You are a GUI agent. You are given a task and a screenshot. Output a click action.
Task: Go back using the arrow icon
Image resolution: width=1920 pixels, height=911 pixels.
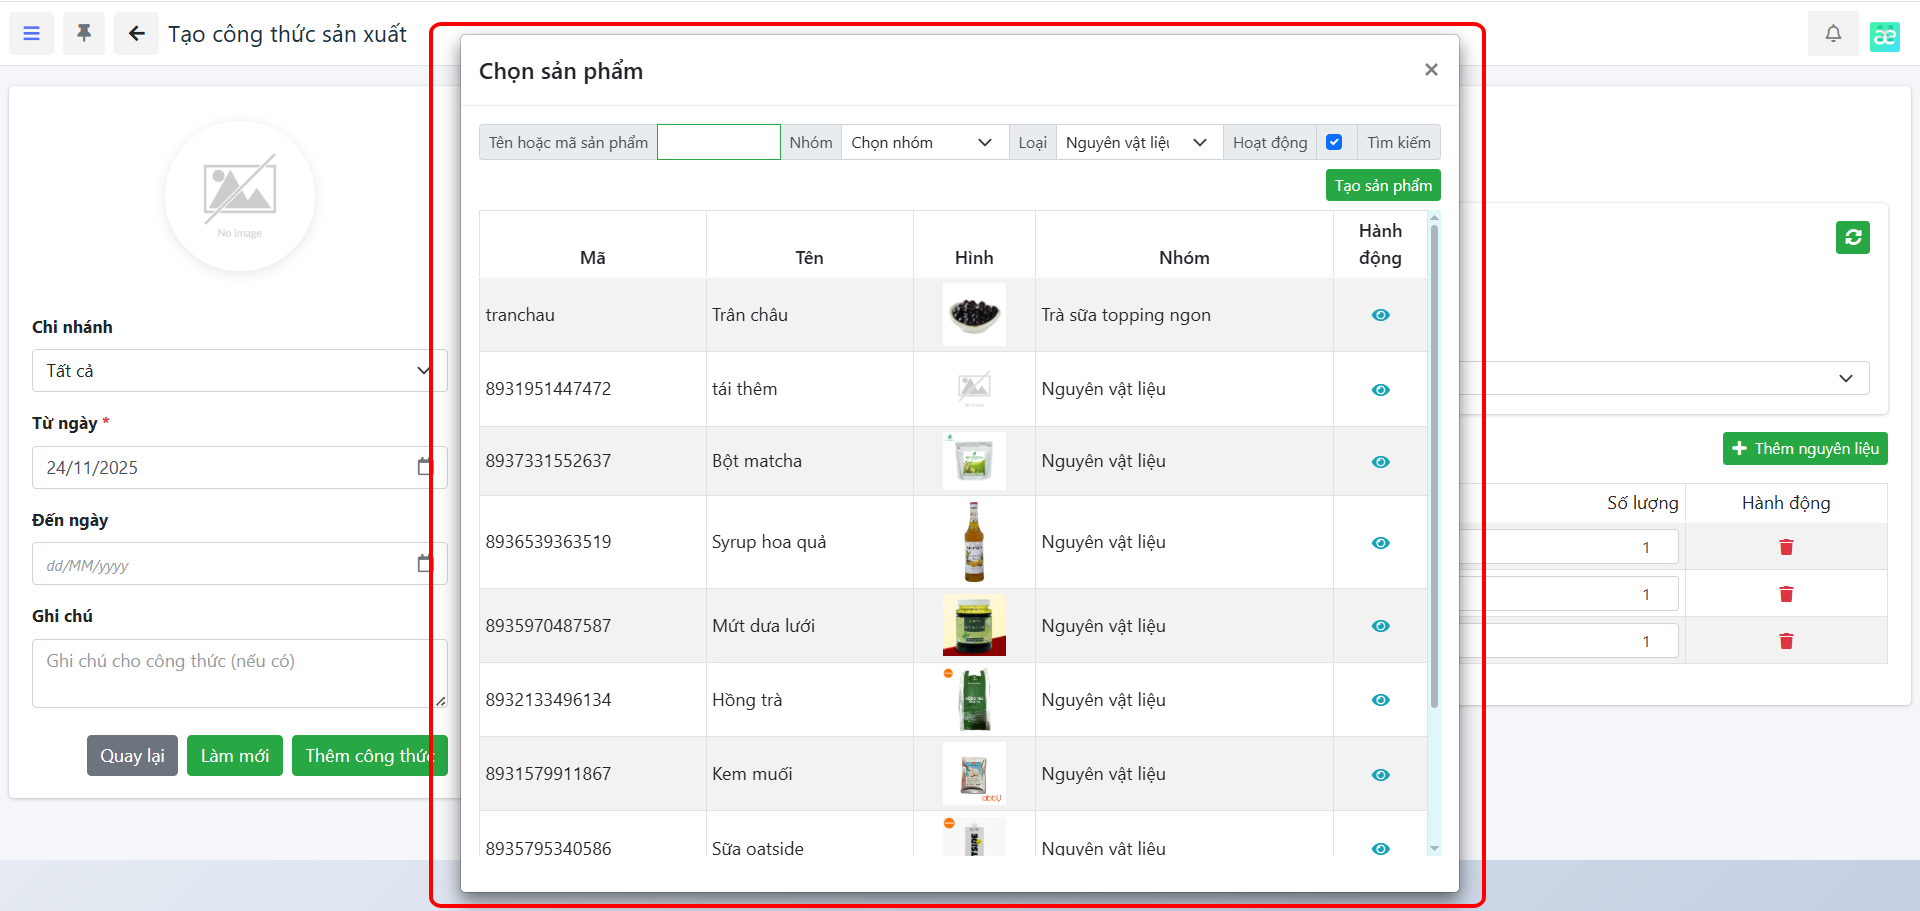[136, 34]
